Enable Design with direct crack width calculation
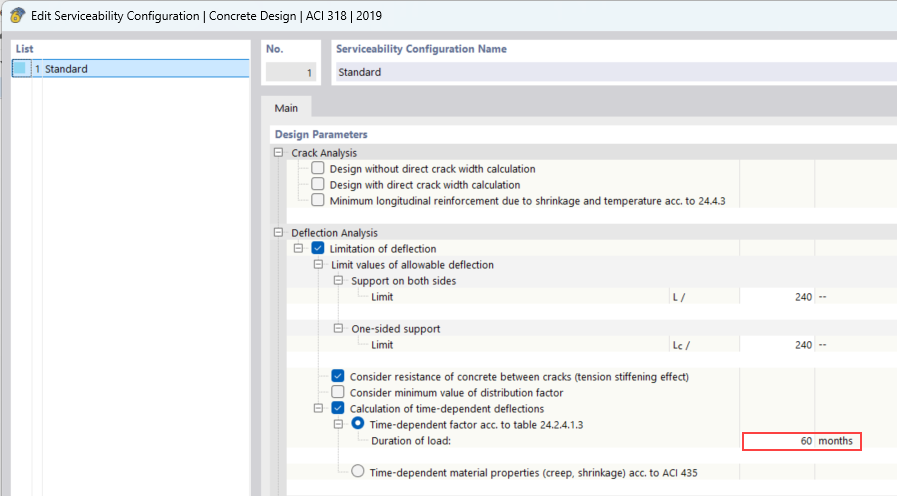 click(318, 185)
